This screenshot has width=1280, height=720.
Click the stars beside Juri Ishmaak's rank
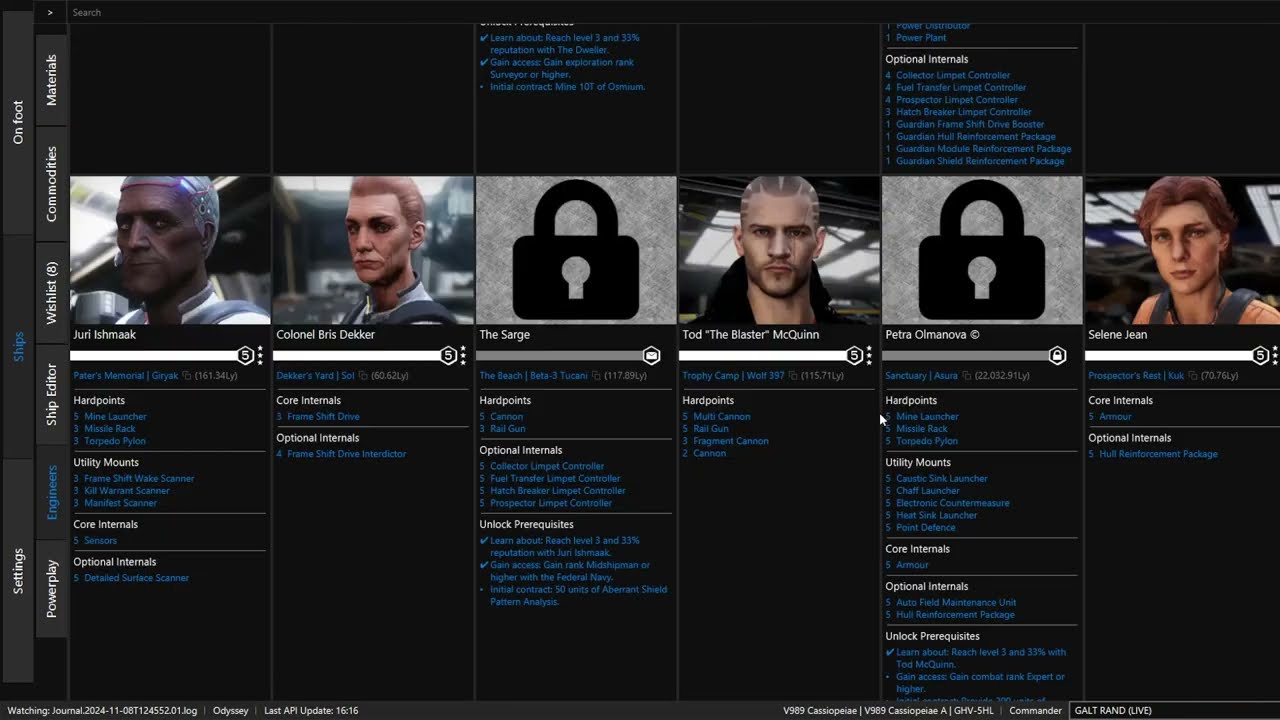261,355
